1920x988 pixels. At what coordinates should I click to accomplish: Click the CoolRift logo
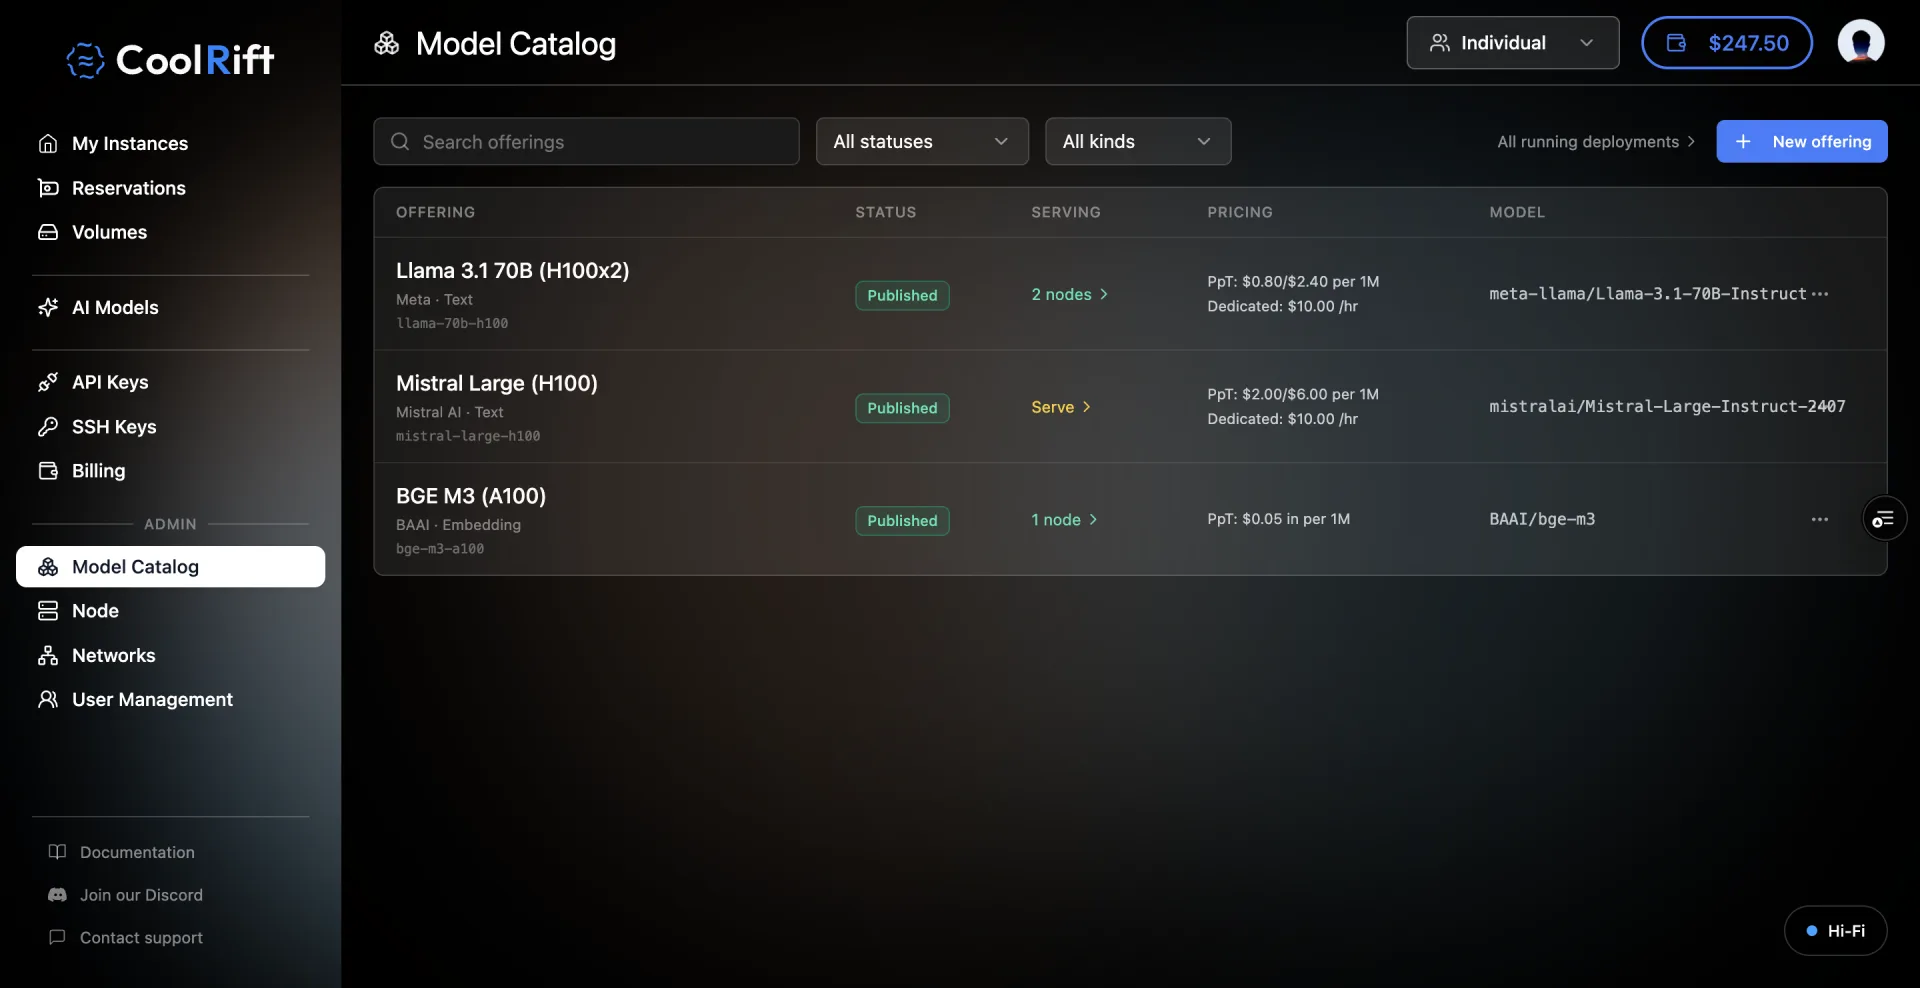pyautogui.click(x=170, y=60)
